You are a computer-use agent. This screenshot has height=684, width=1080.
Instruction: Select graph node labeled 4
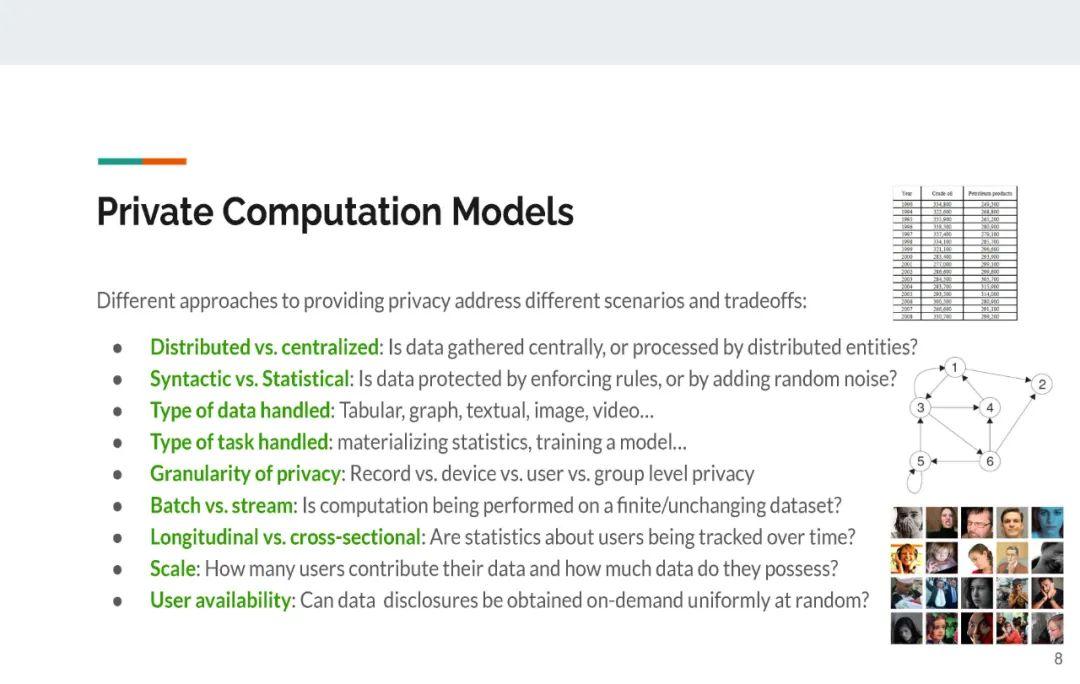click(990, 408)
